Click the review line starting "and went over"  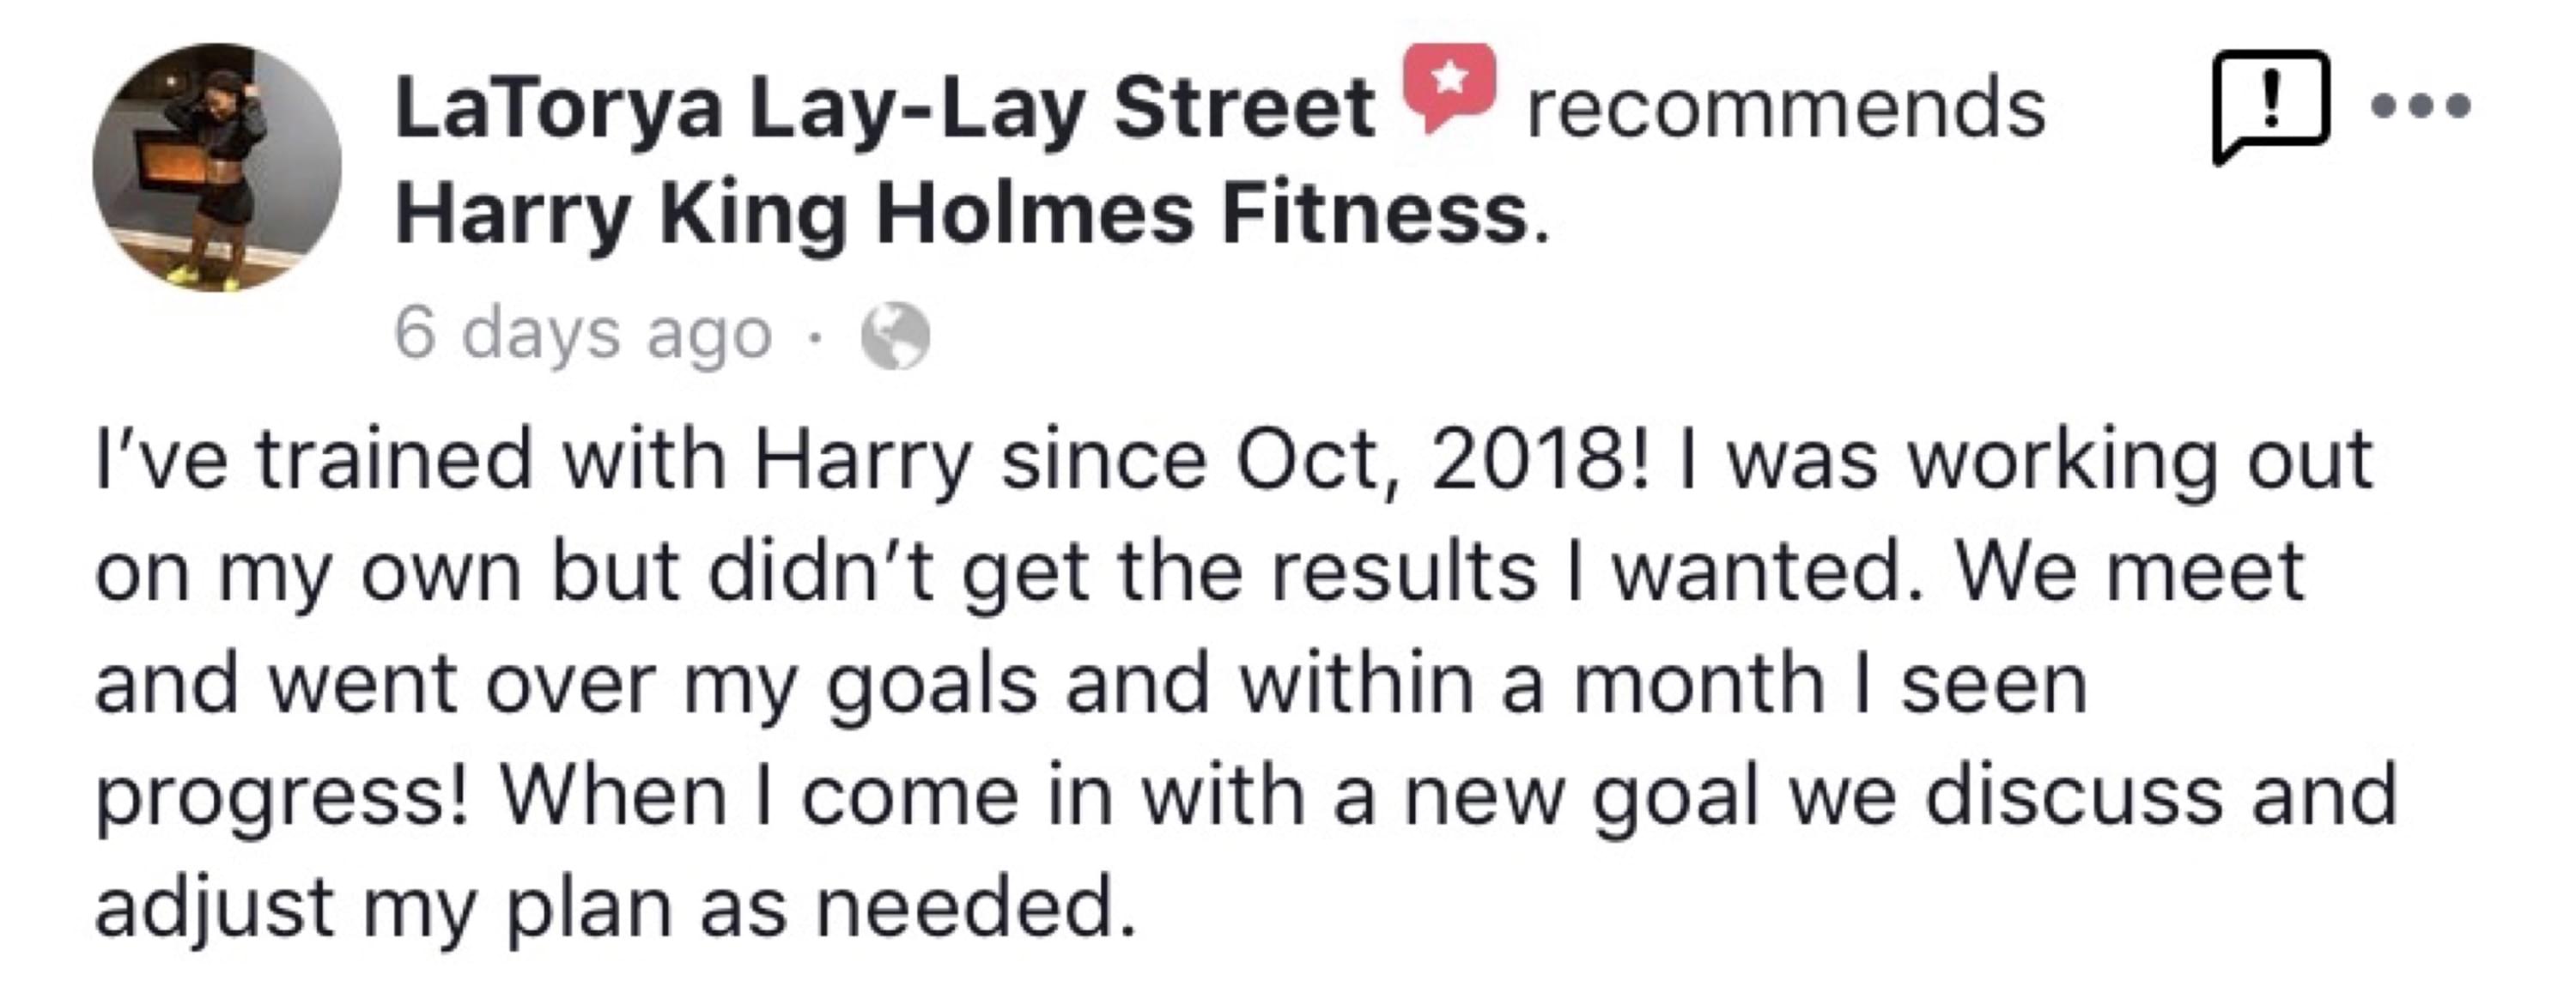(1091, 685)
